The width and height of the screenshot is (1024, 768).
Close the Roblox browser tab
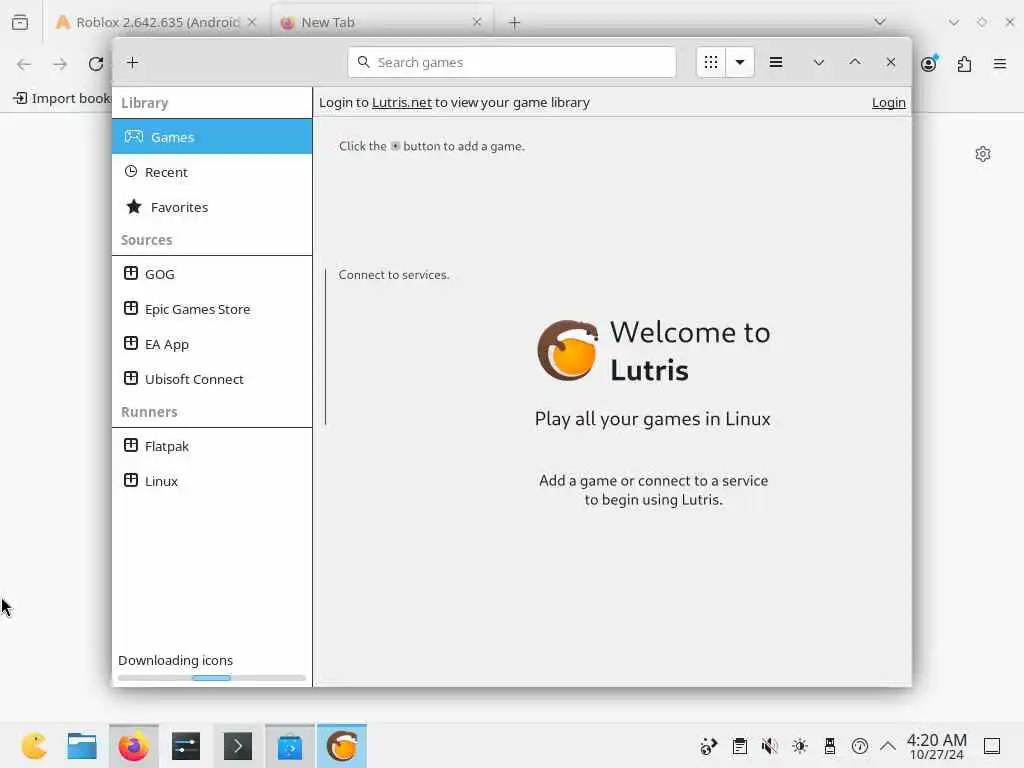(x=252, y=22)
